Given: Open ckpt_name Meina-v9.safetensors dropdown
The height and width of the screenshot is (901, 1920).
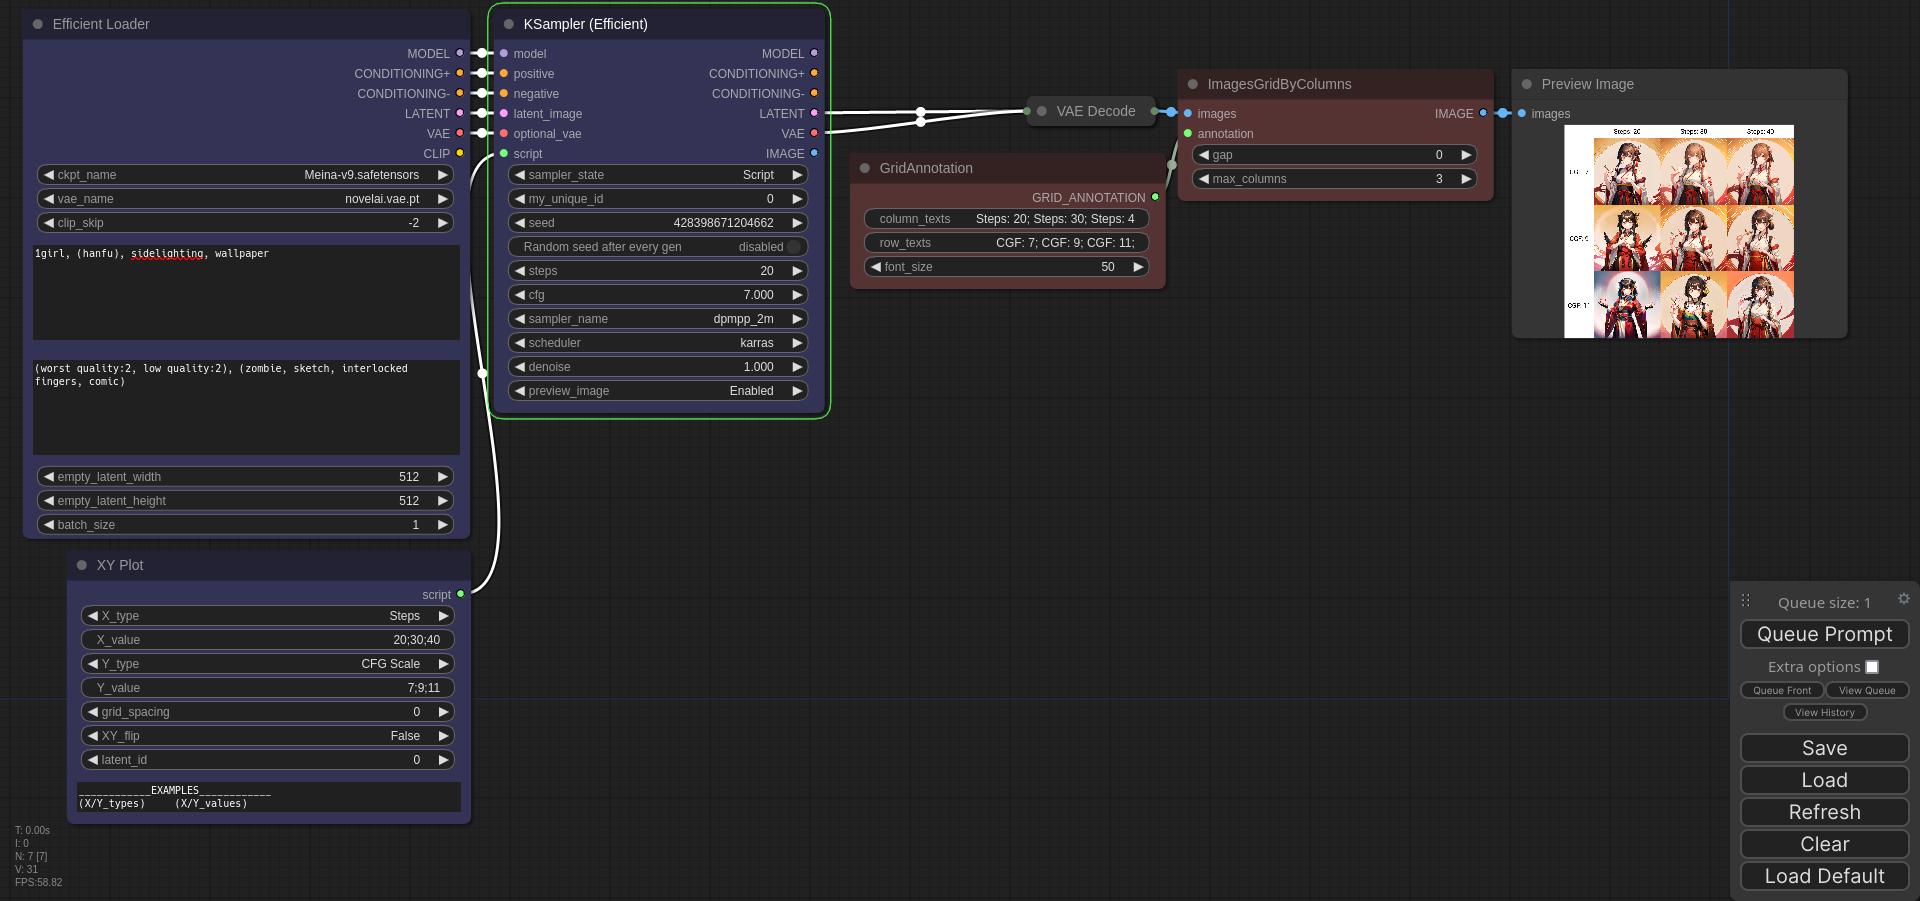Looking at the screenshot, I should (x=245, y=175).
